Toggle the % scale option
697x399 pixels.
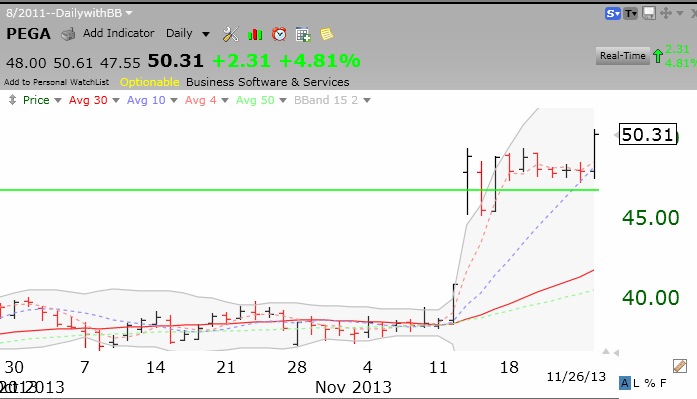(x=649, y=383)
